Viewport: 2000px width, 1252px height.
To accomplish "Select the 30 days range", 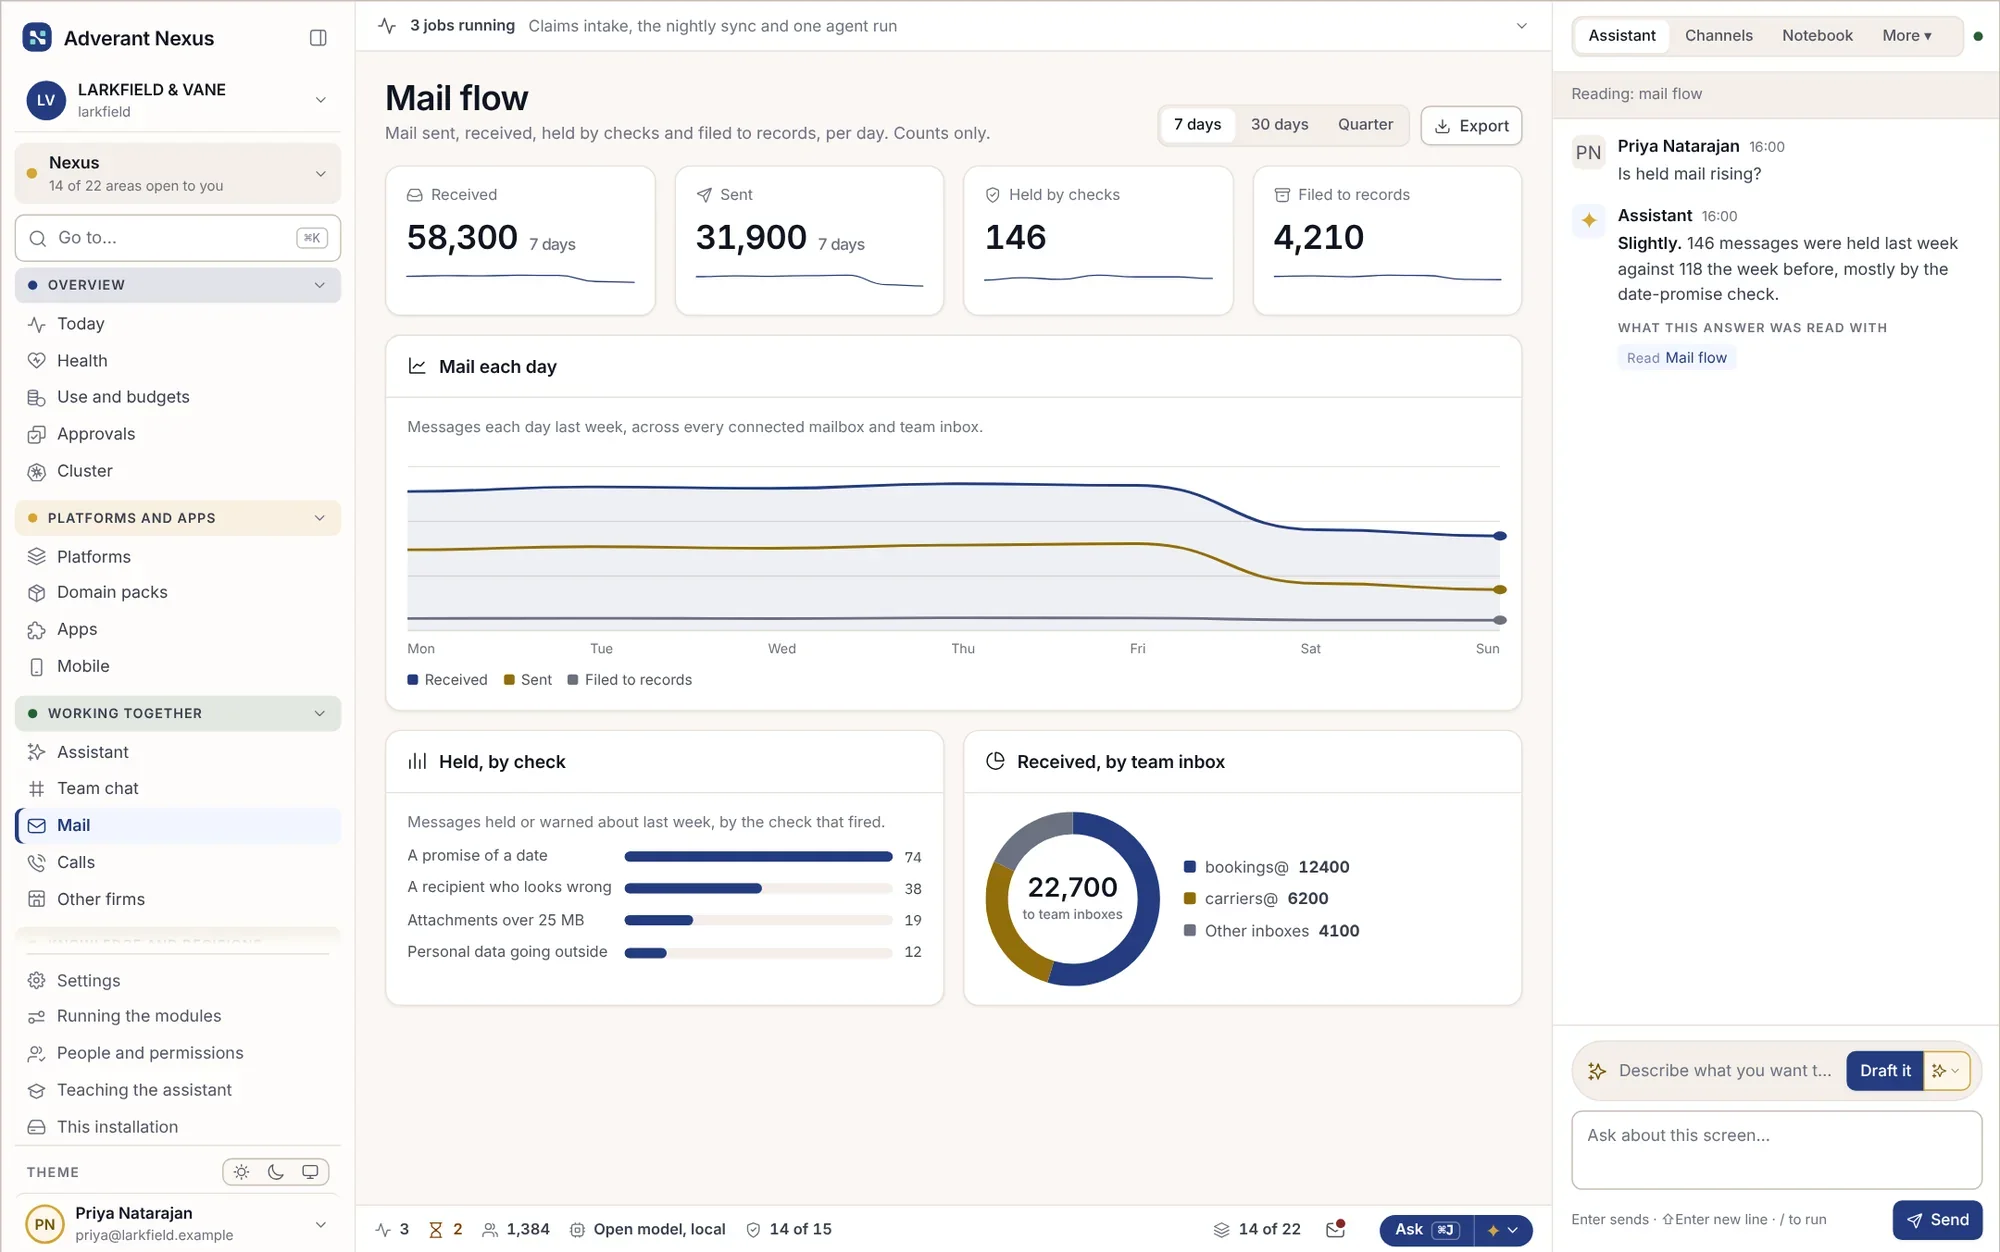I will click(x=1279, y=125).
